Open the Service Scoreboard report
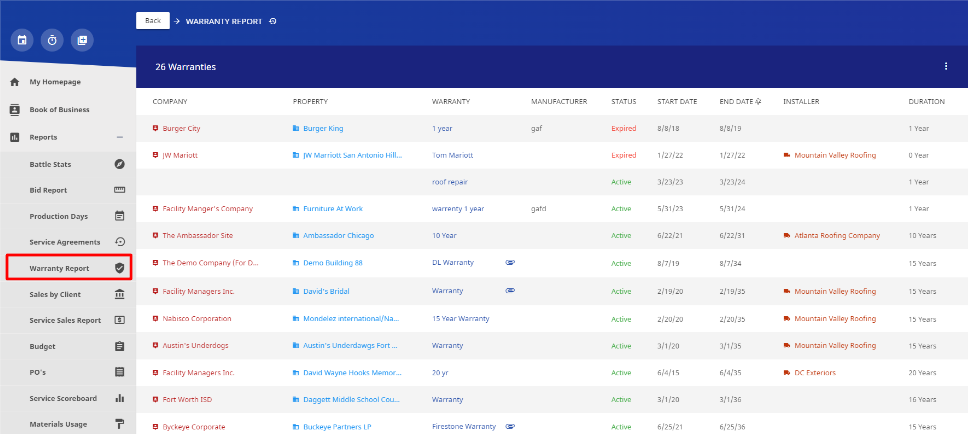This screenshot has height=434, width=968. (x=63, y=398)
